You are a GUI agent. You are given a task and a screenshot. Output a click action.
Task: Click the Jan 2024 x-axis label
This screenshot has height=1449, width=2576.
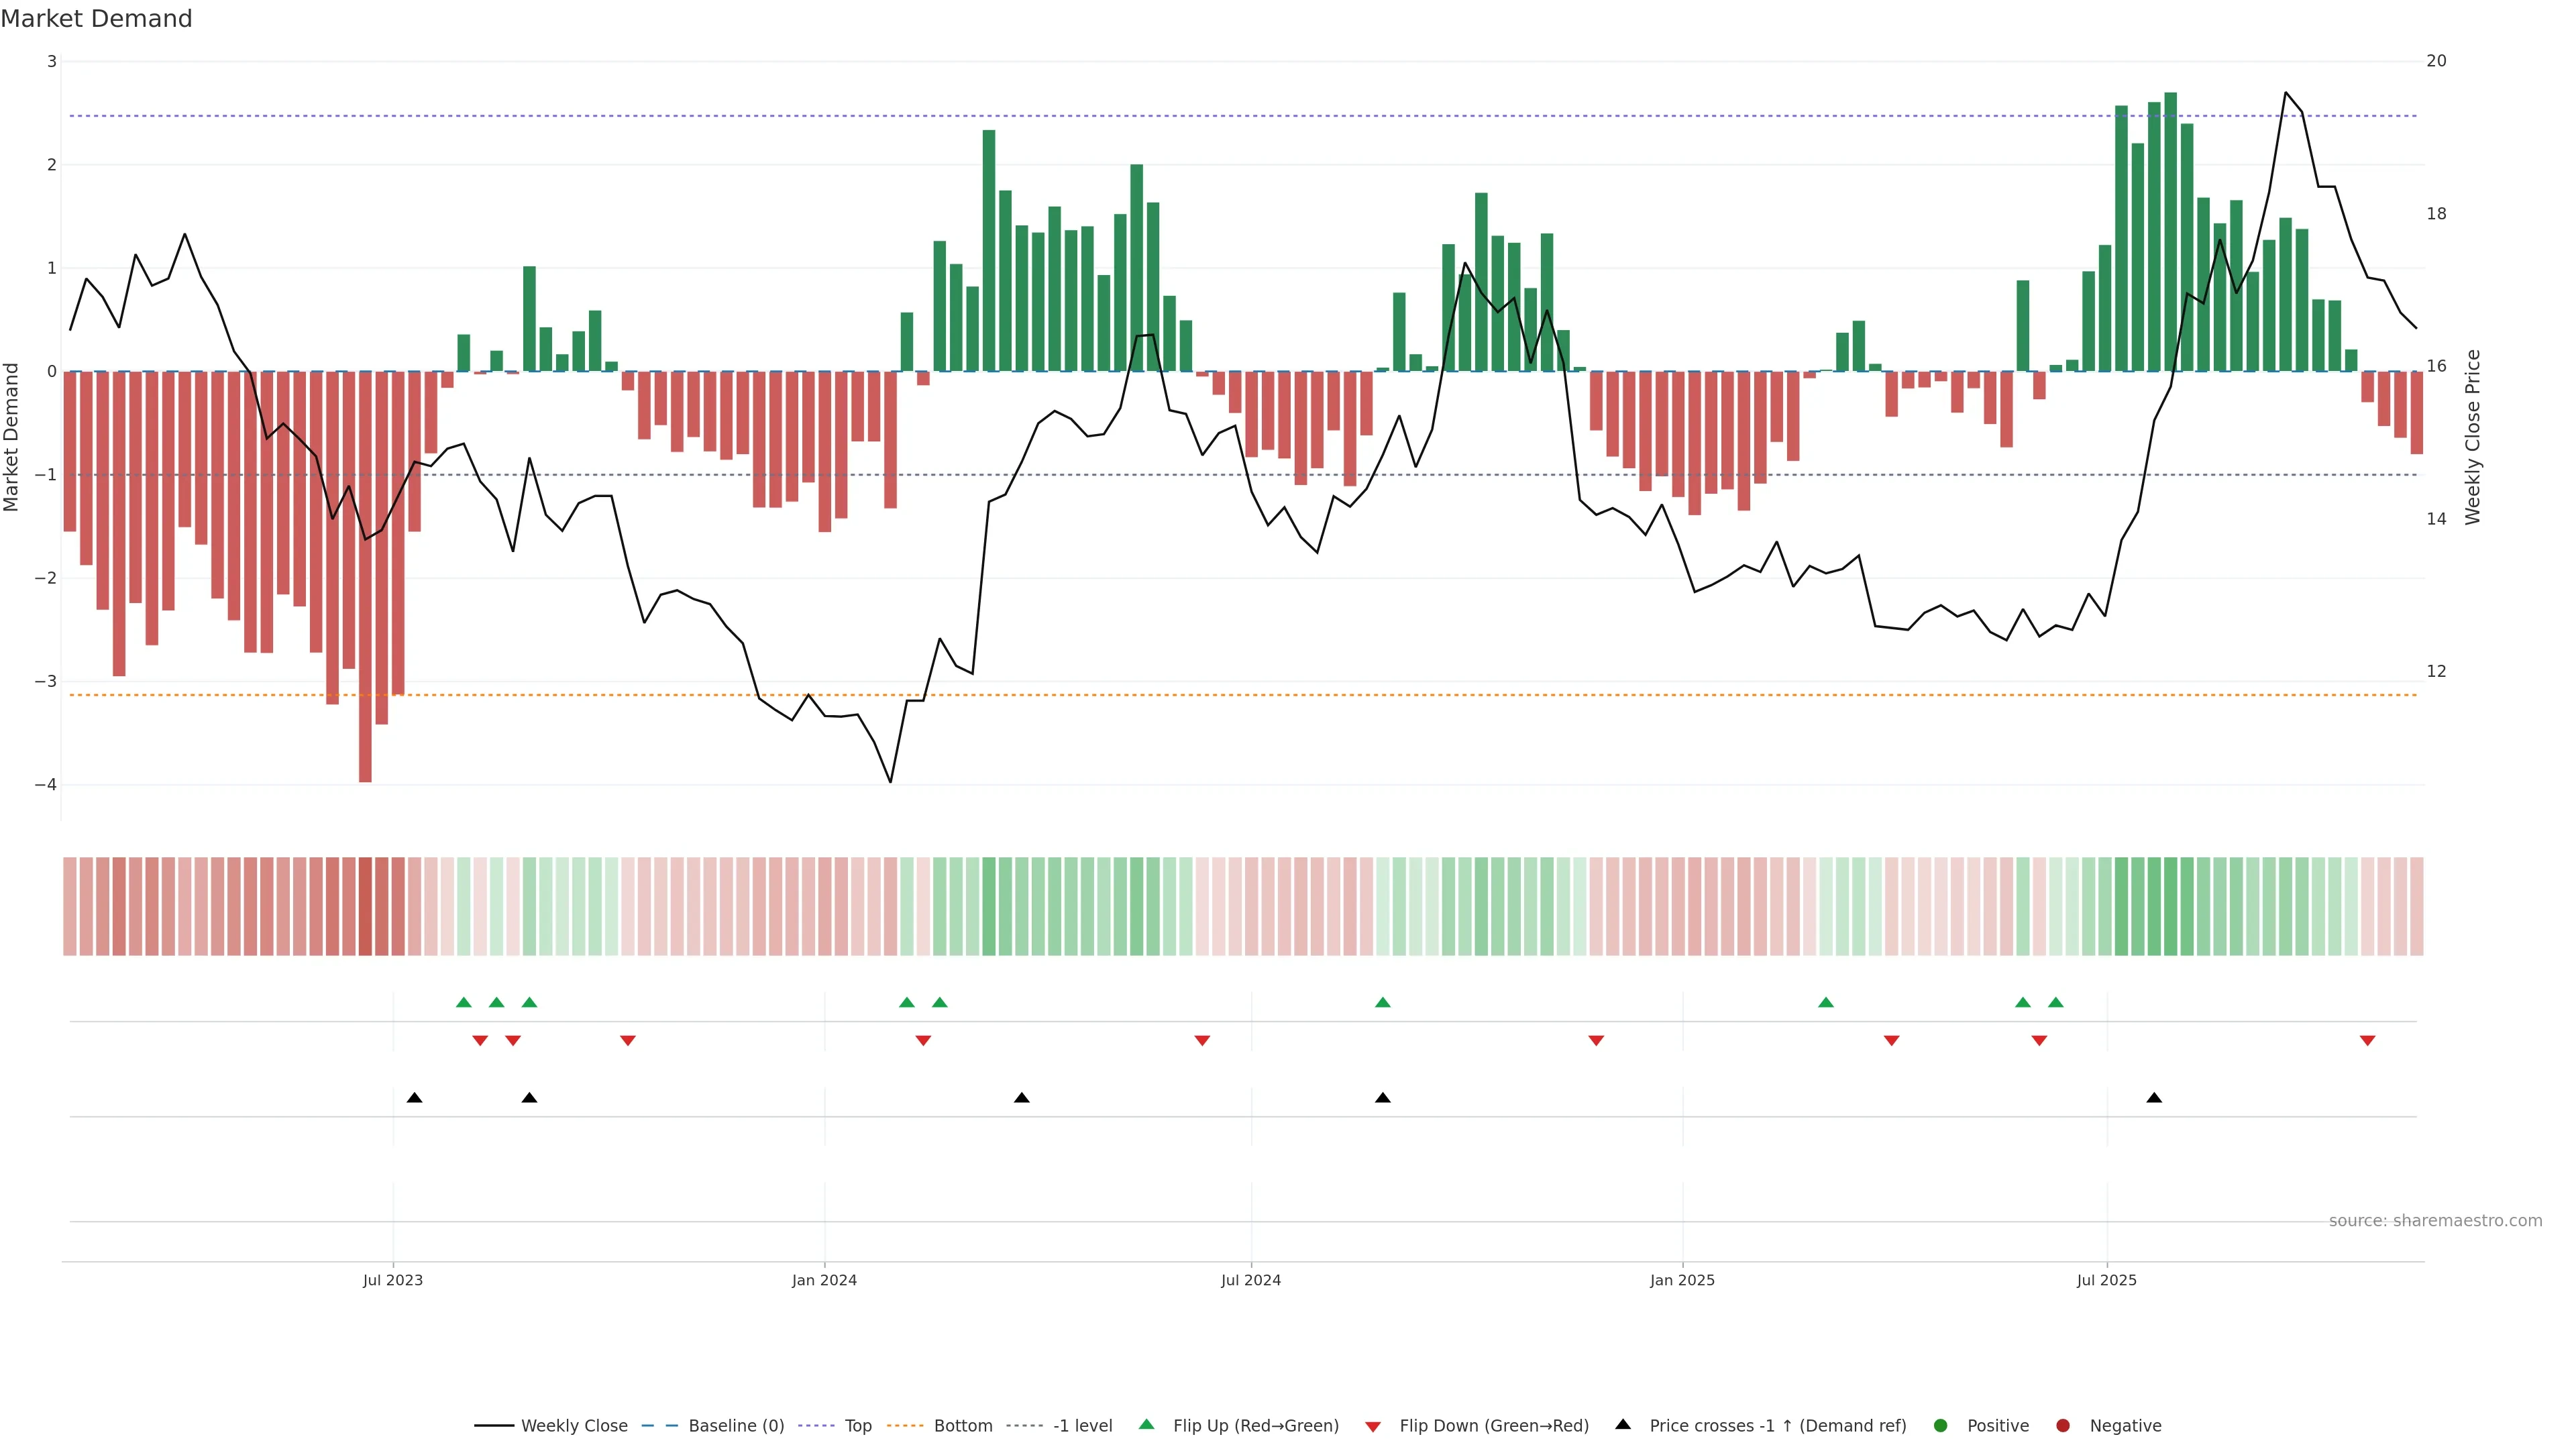pyautogui.click(x=824, y=1280)
